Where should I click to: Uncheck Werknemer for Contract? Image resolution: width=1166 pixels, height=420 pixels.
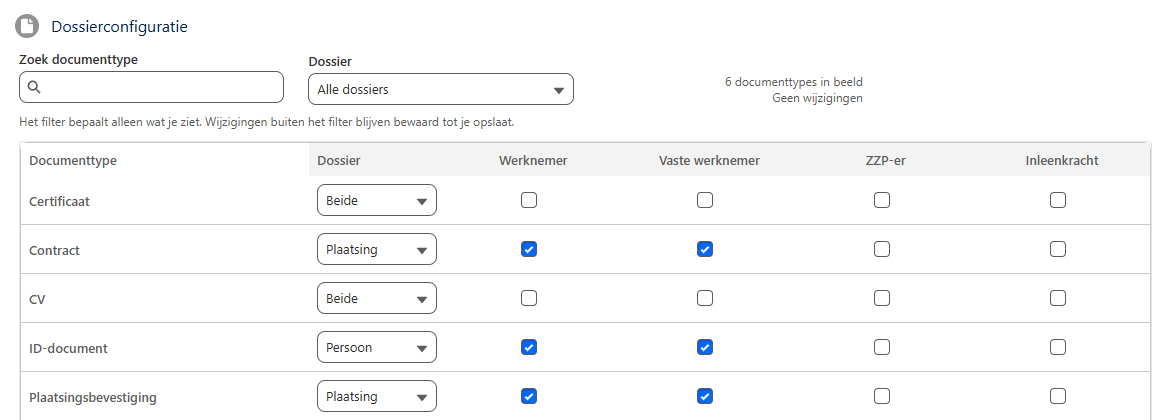click(x=529, y=249)
